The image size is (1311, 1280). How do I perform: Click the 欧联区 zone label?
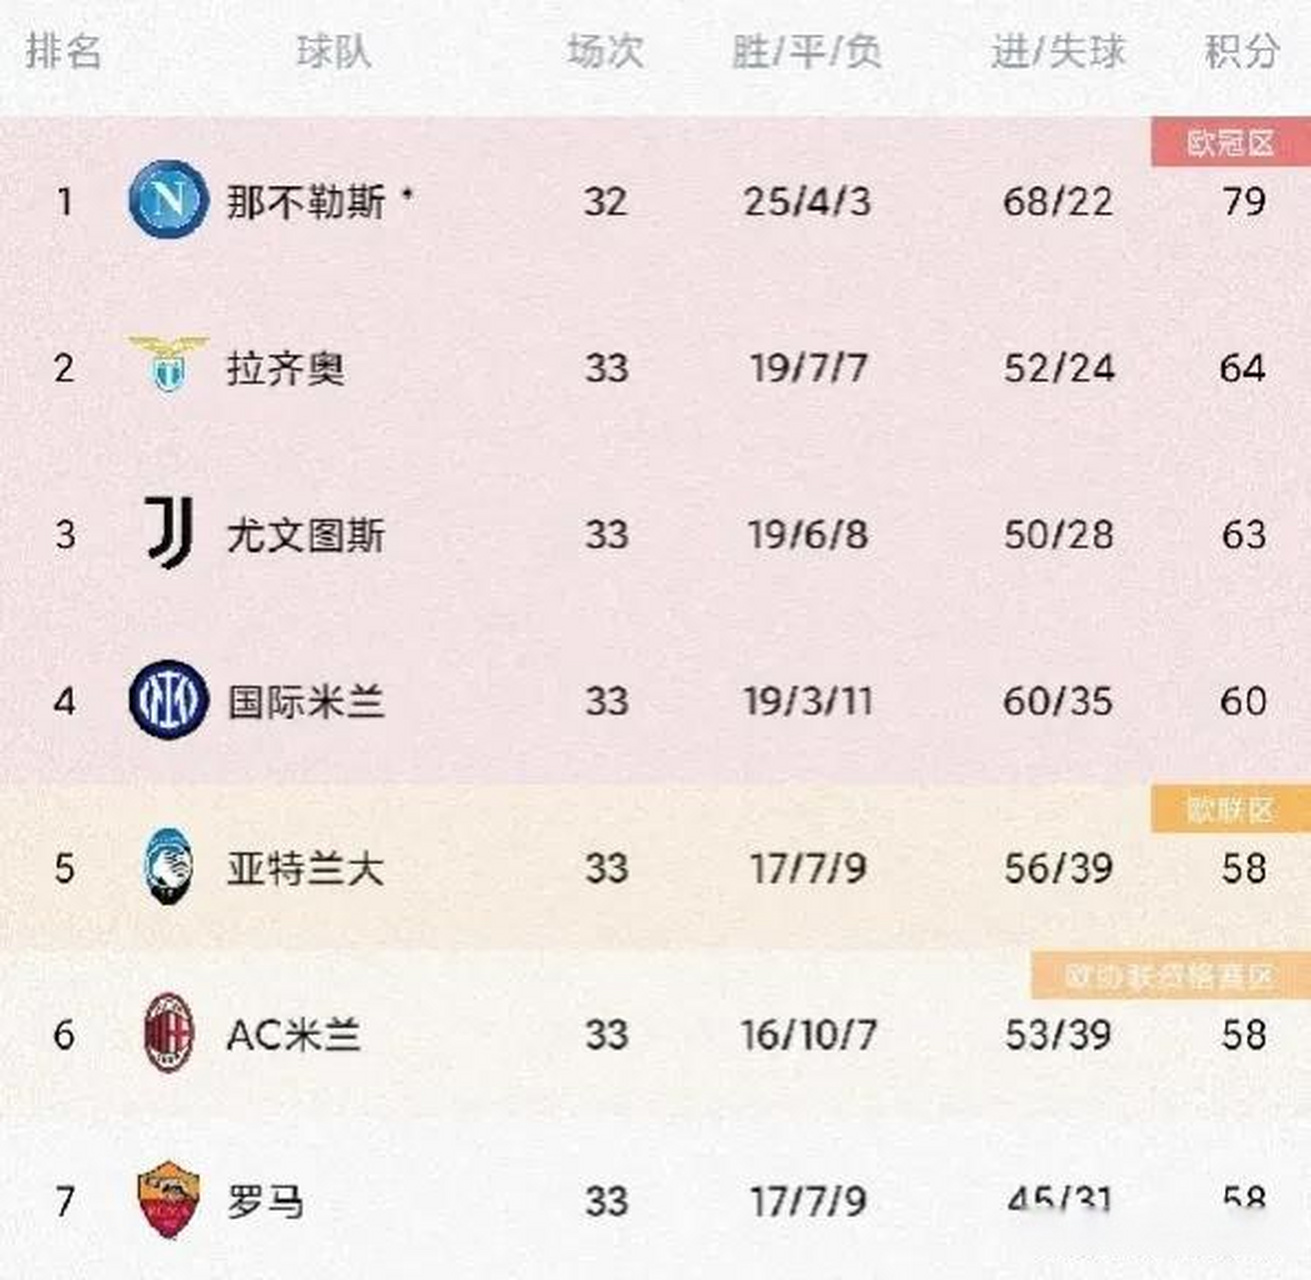pyautogui.click(x=1230, y=809)
